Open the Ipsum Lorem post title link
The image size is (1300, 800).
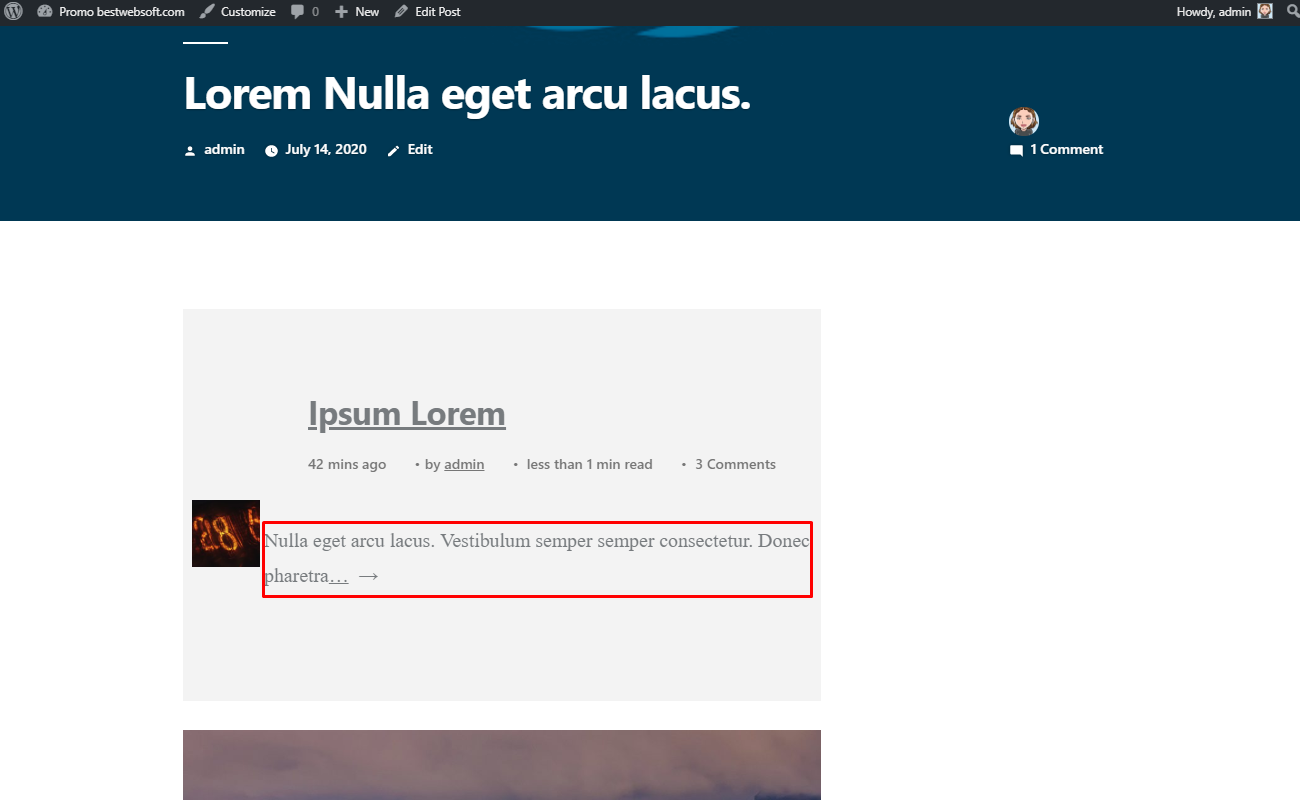tap(407, 413)
